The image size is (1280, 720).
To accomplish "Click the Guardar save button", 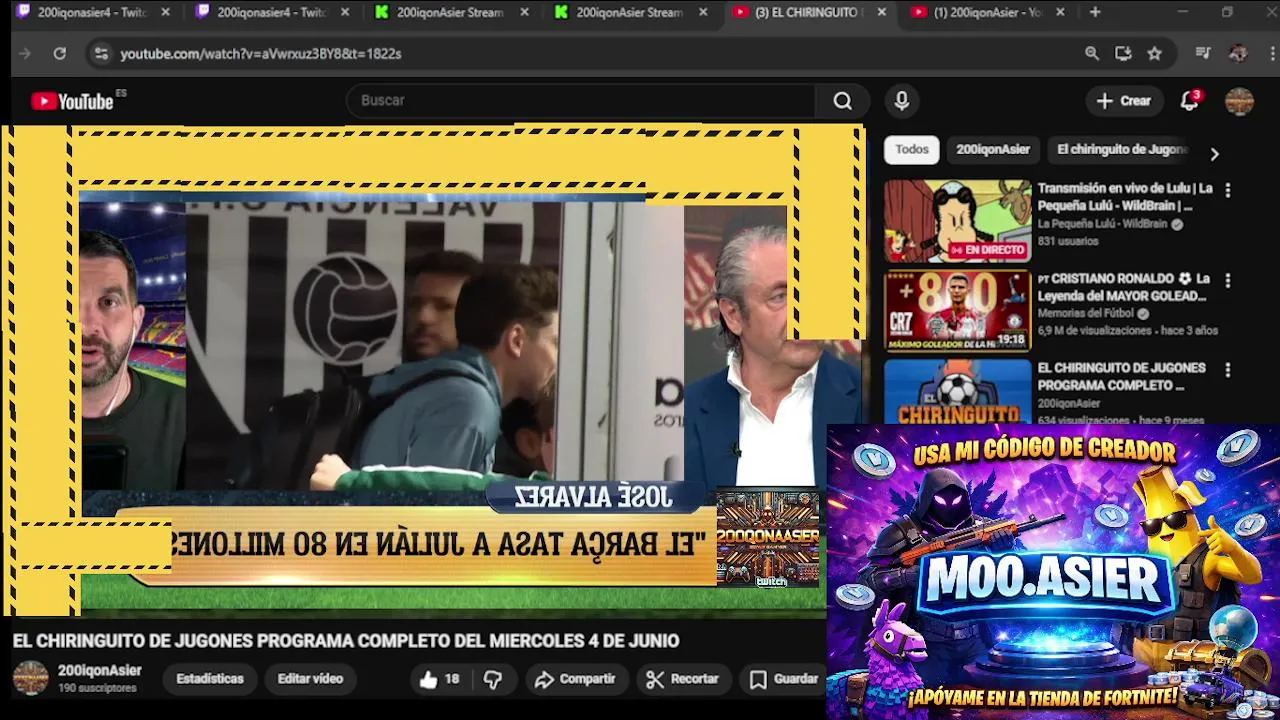I will tap(784, 679).
